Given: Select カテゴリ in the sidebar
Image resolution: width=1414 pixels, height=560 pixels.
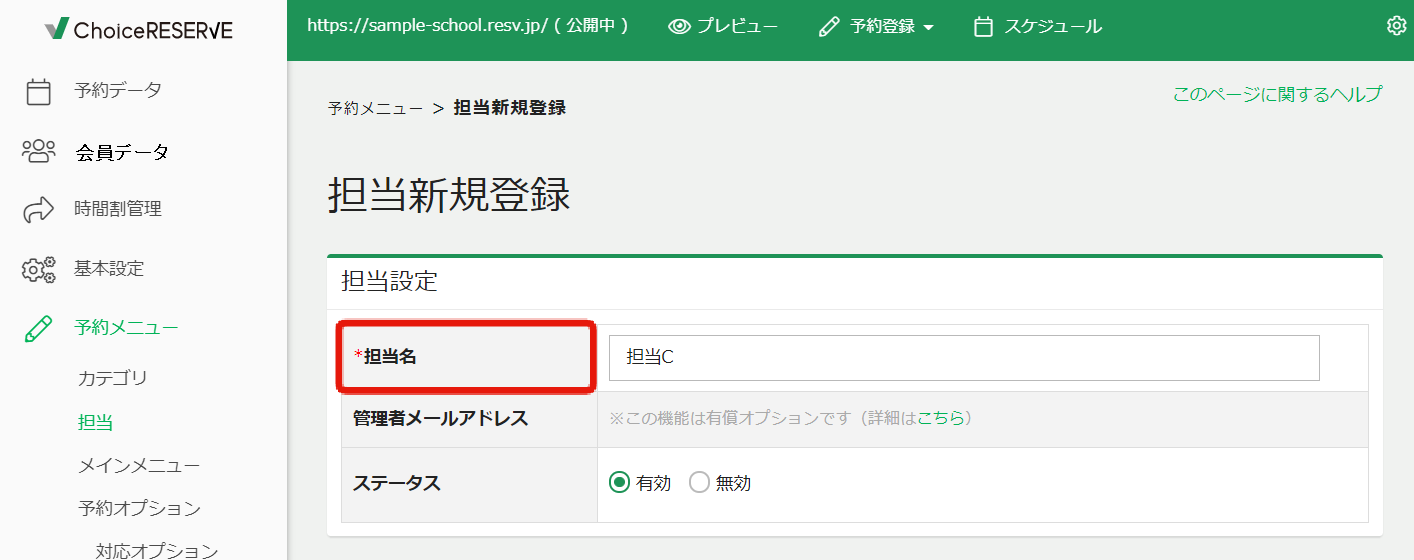Looking at the screenshot, I should (113, 378).
